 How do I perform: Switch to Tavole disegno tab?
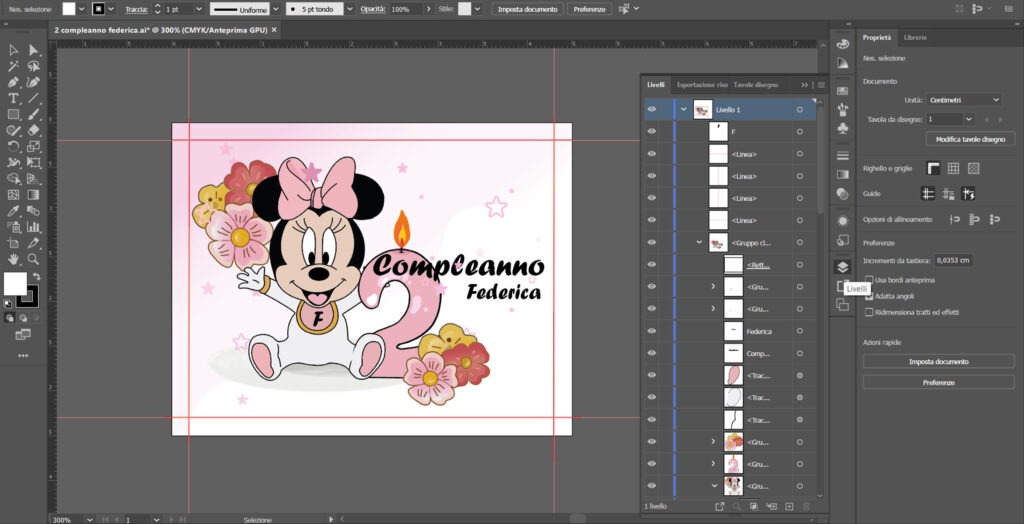pyautogui.click(x=756, y=85)
